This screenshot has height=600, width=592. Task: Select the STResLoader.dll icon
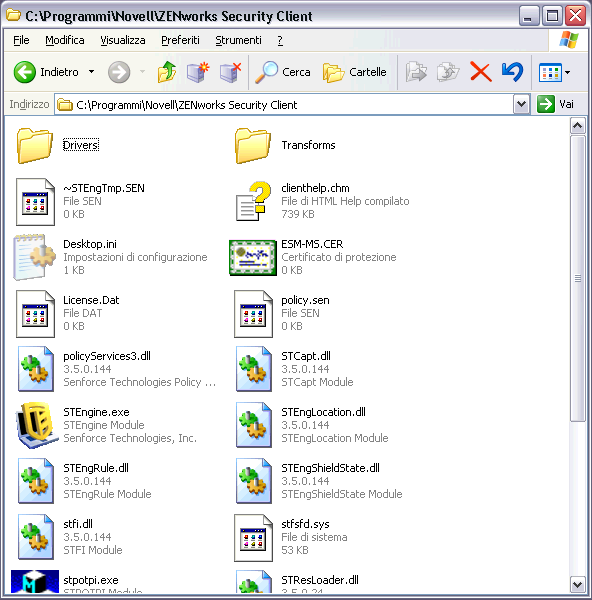pos(254,581)
